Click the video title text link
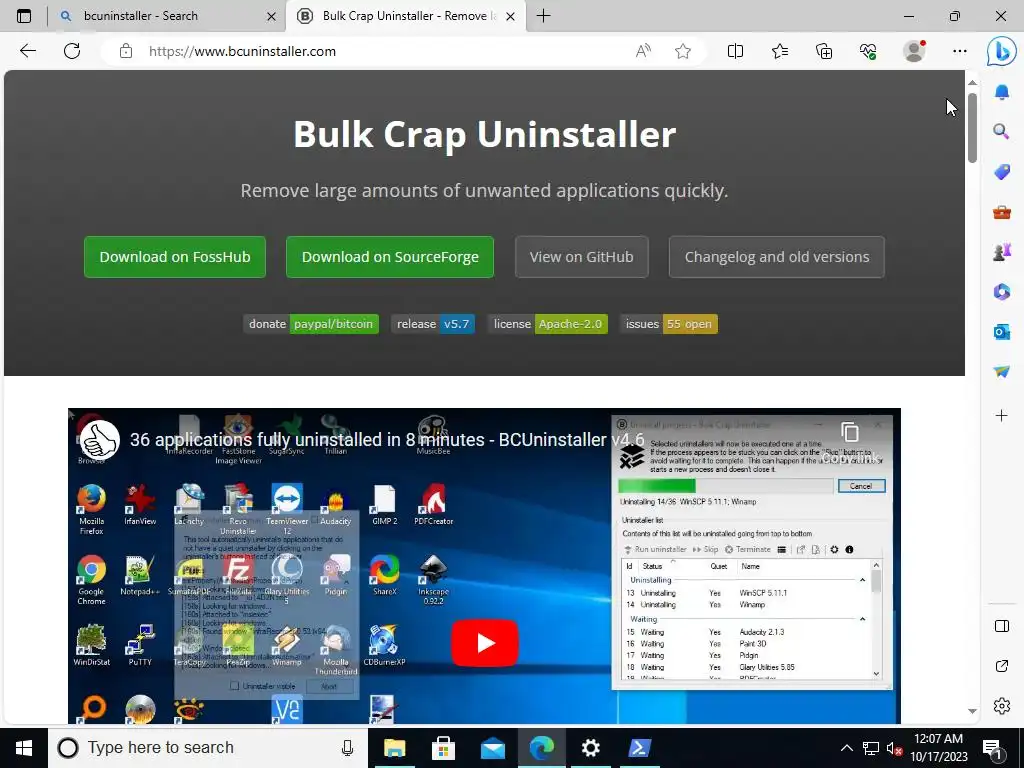The width and height of the screenshot is (1024, 768). [x=387, y=440]
